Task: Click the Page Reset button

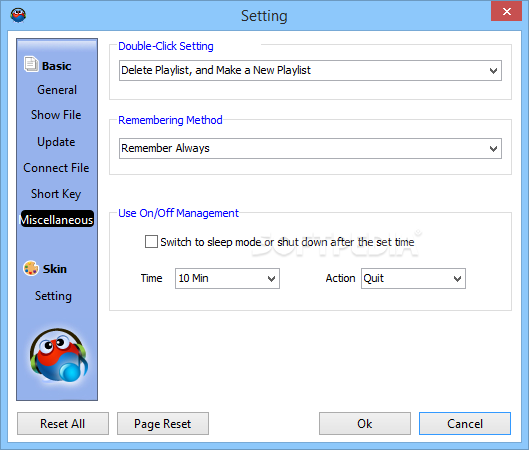Action: [163, 424]
